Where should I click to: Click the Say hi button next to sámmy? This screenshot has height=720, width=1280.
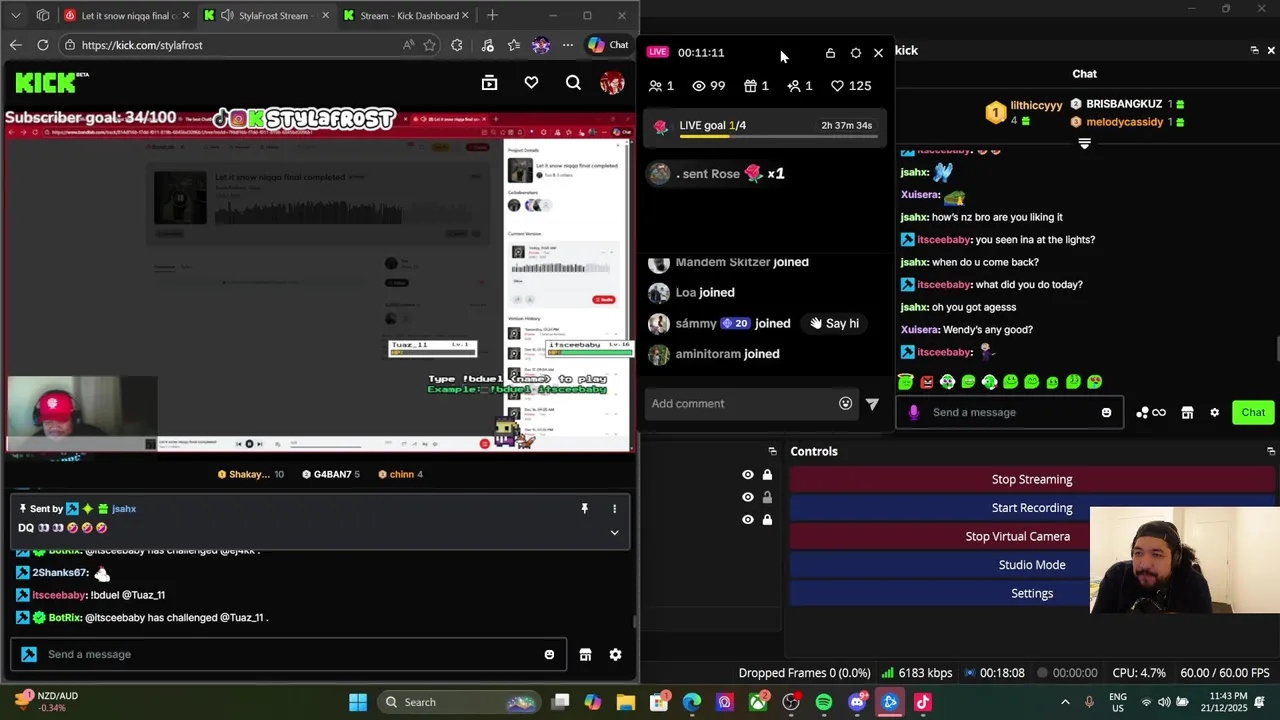[835, 323]
